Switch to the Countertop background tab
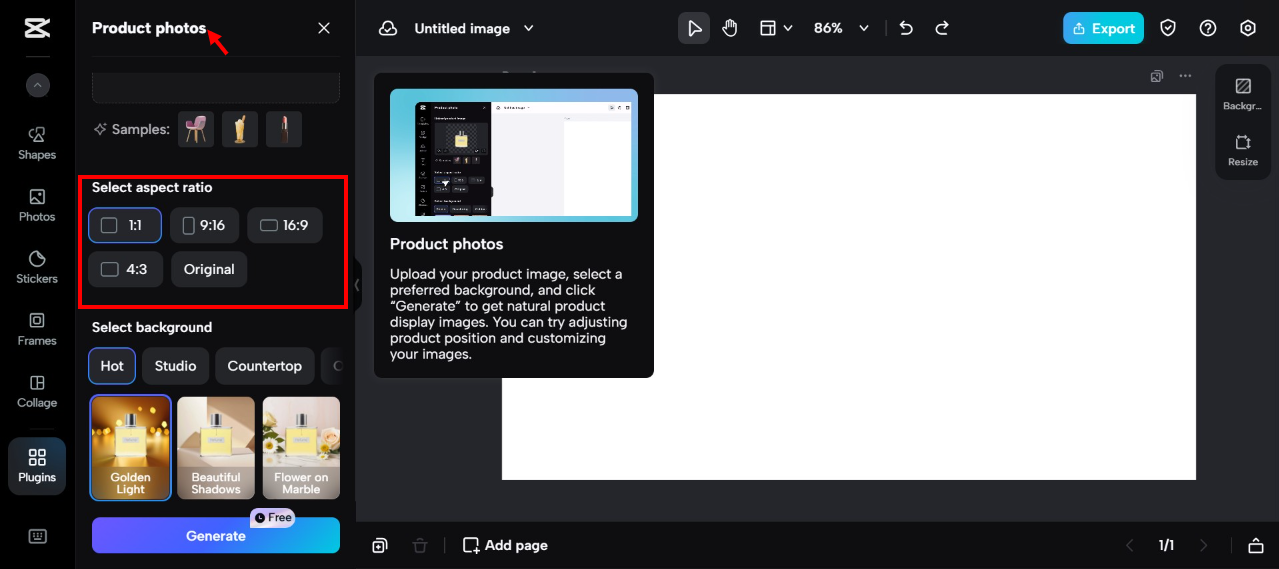 click(x=265, y=366)
